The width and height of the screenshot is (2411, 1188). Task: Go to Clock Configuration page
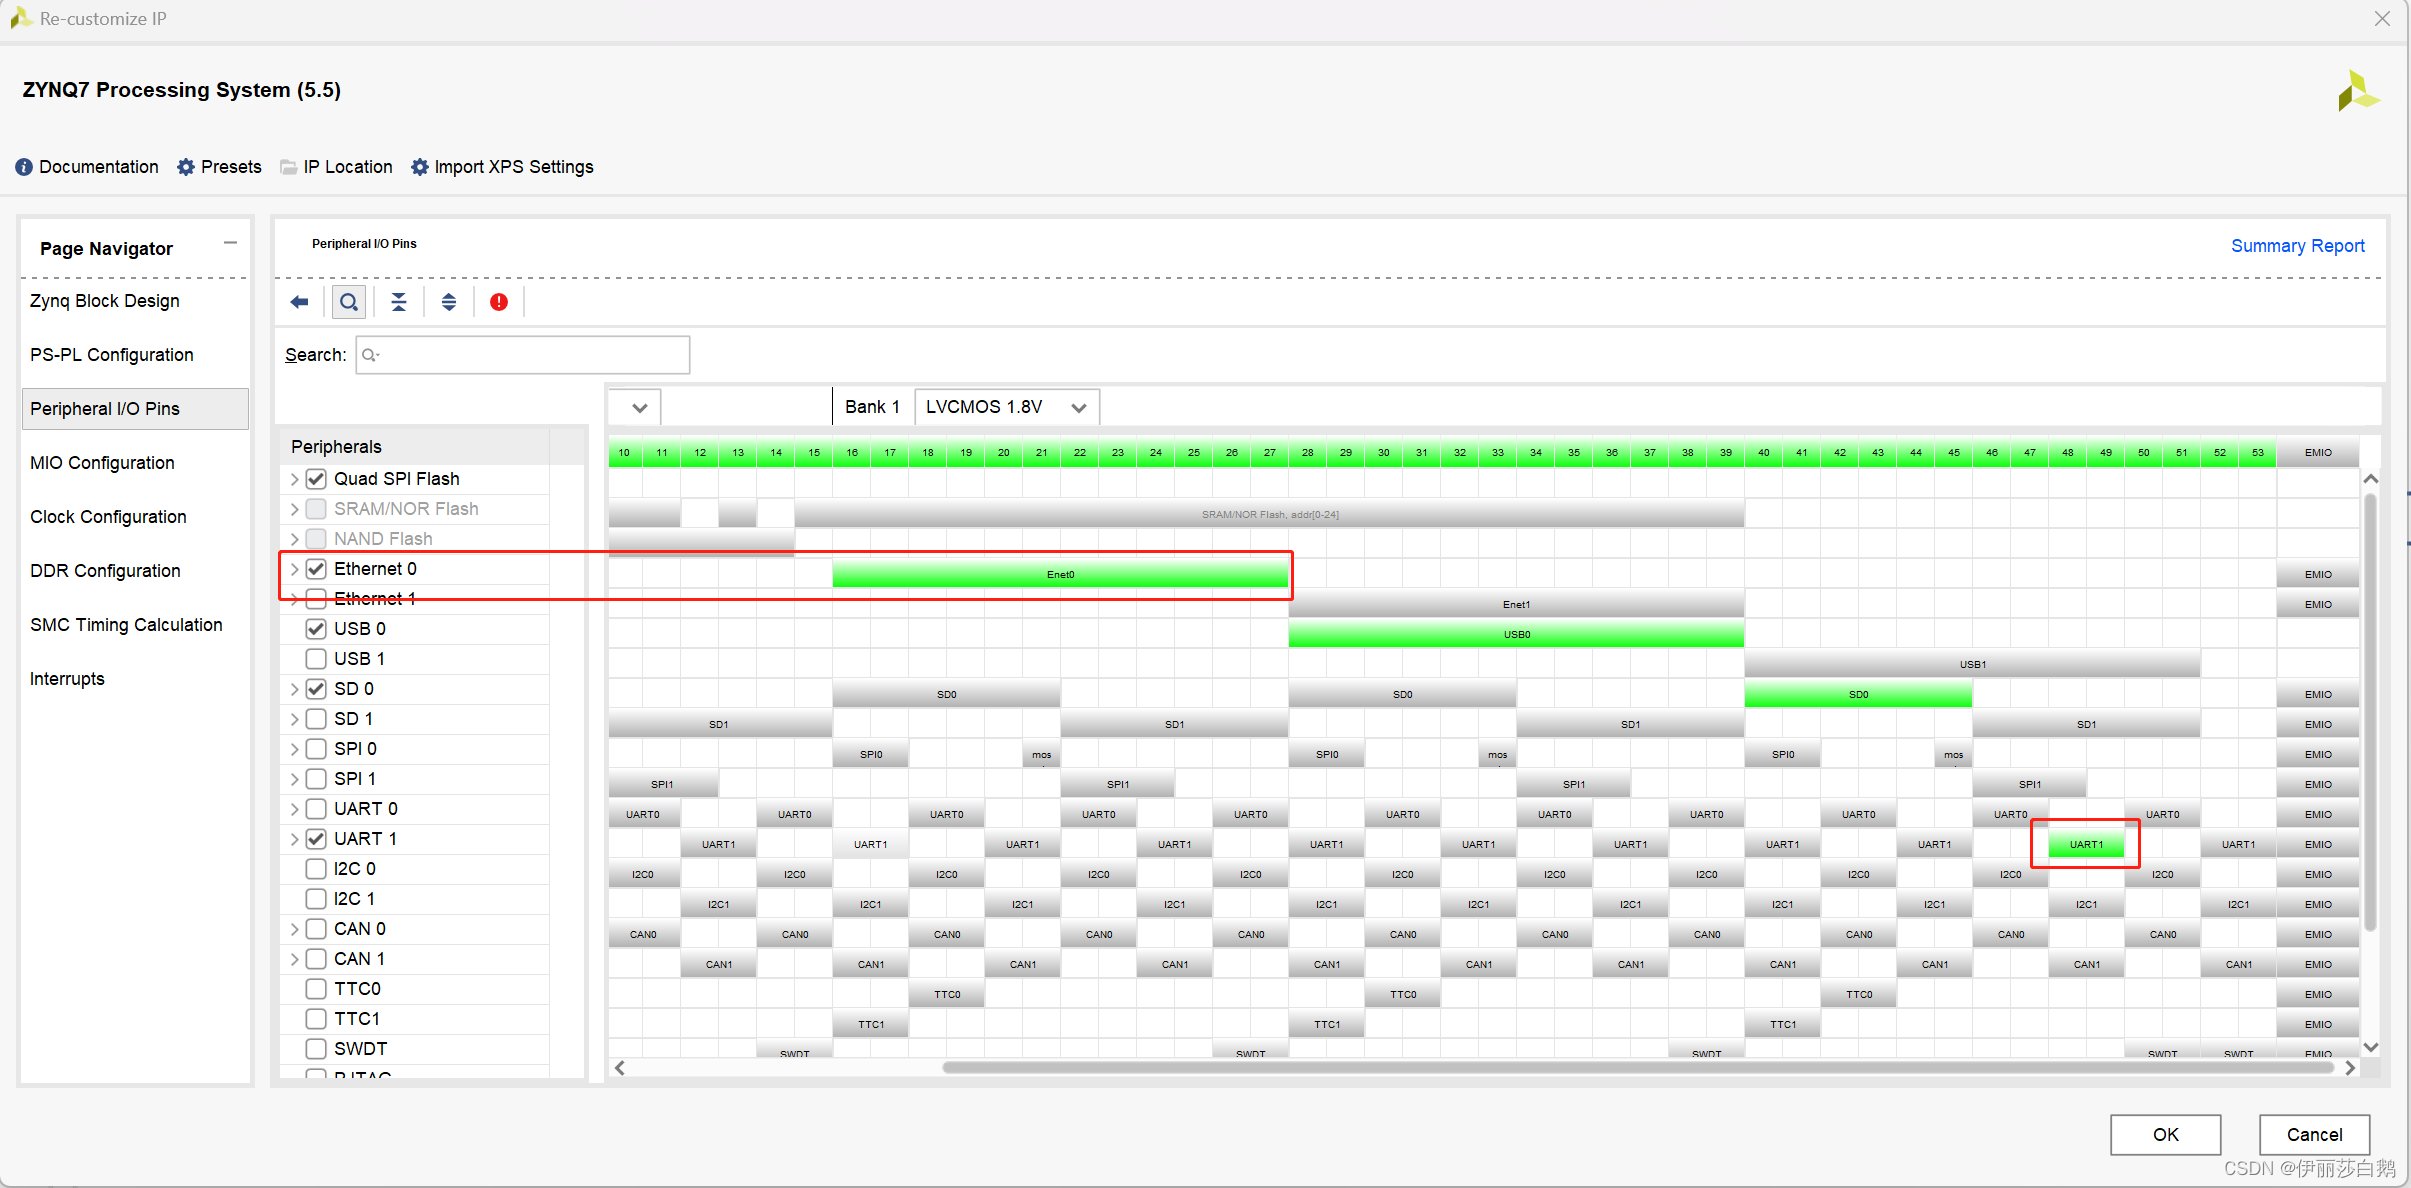click(108, 517)
